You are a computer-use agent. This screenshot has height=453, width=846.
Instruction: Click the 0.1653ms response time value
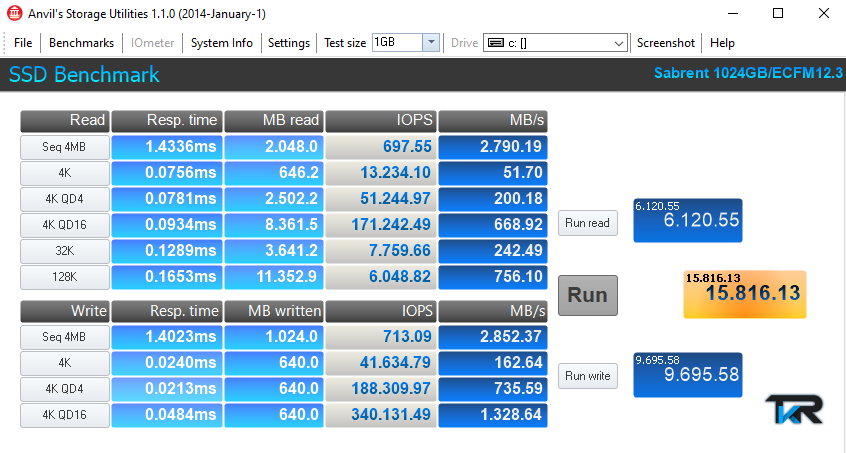[x=167, y=277]
